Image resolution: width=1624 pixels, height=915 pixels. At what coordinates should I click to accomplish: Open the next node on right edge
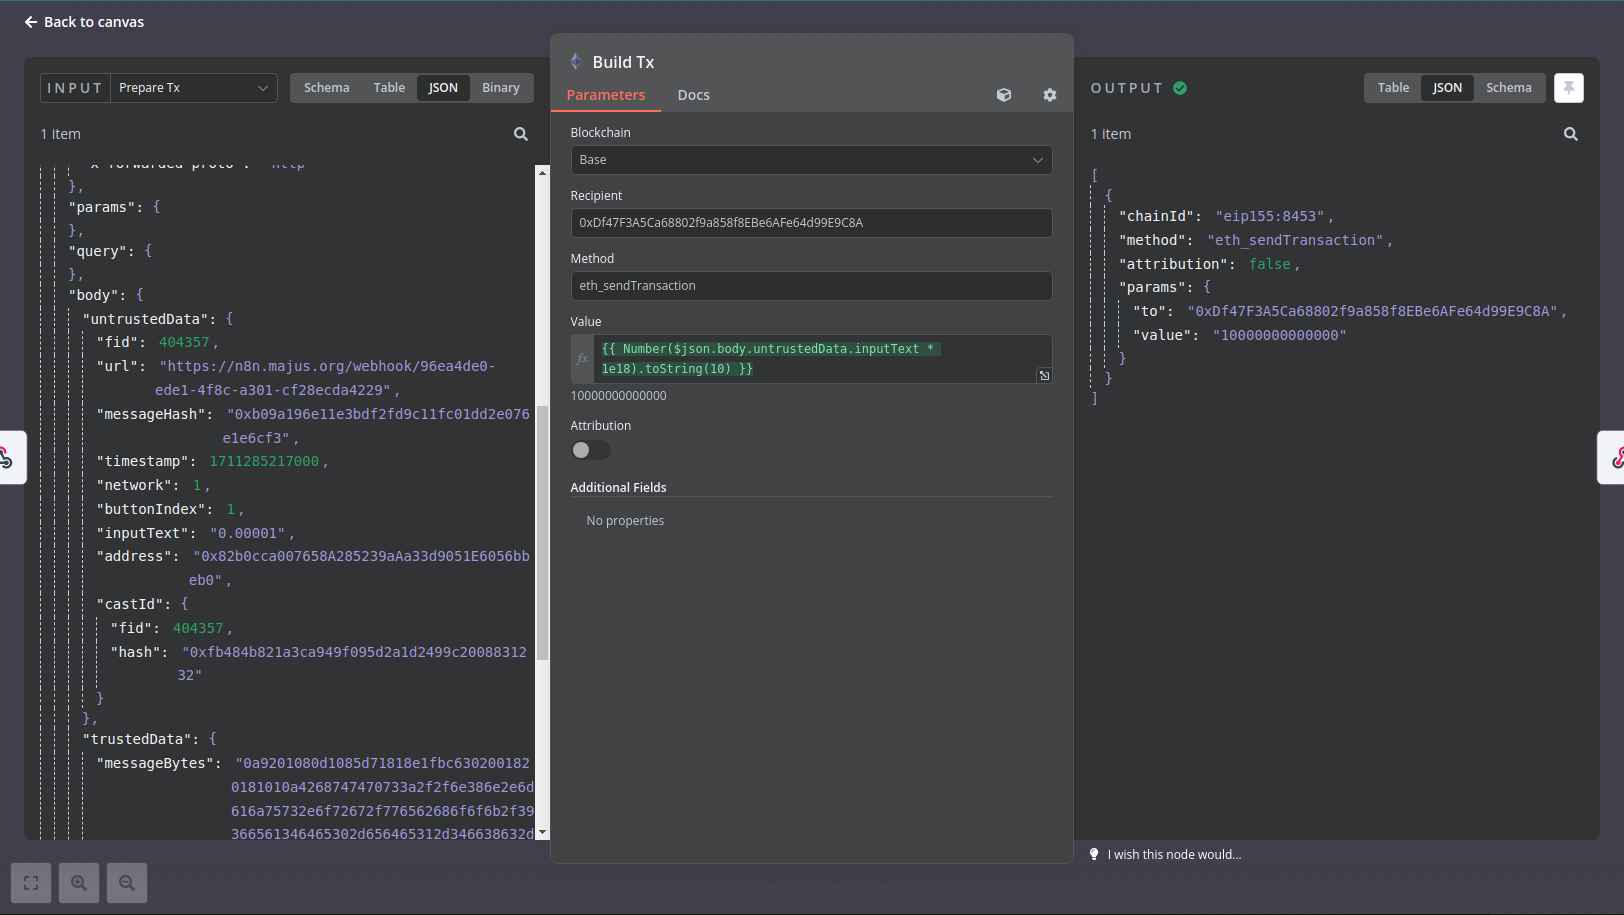1612,458
